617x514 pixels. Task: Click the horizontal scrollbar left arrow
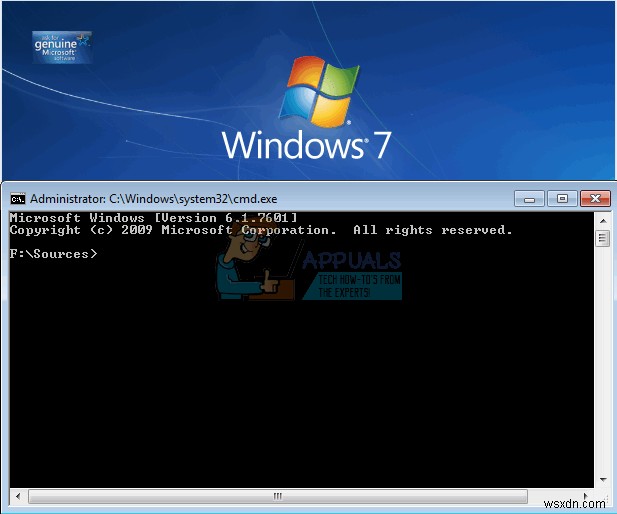(18, 496)
